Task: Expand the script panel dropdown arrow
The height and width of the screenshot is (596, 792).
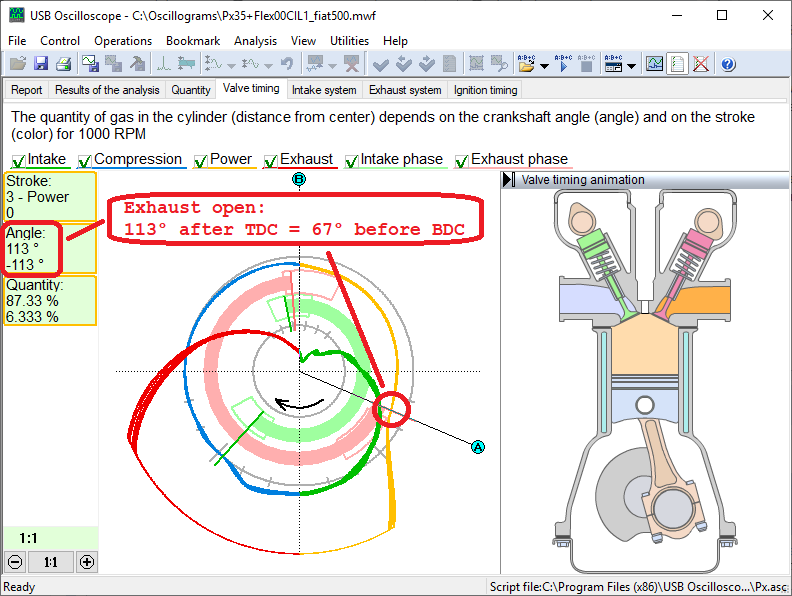Action: (633, 66)
